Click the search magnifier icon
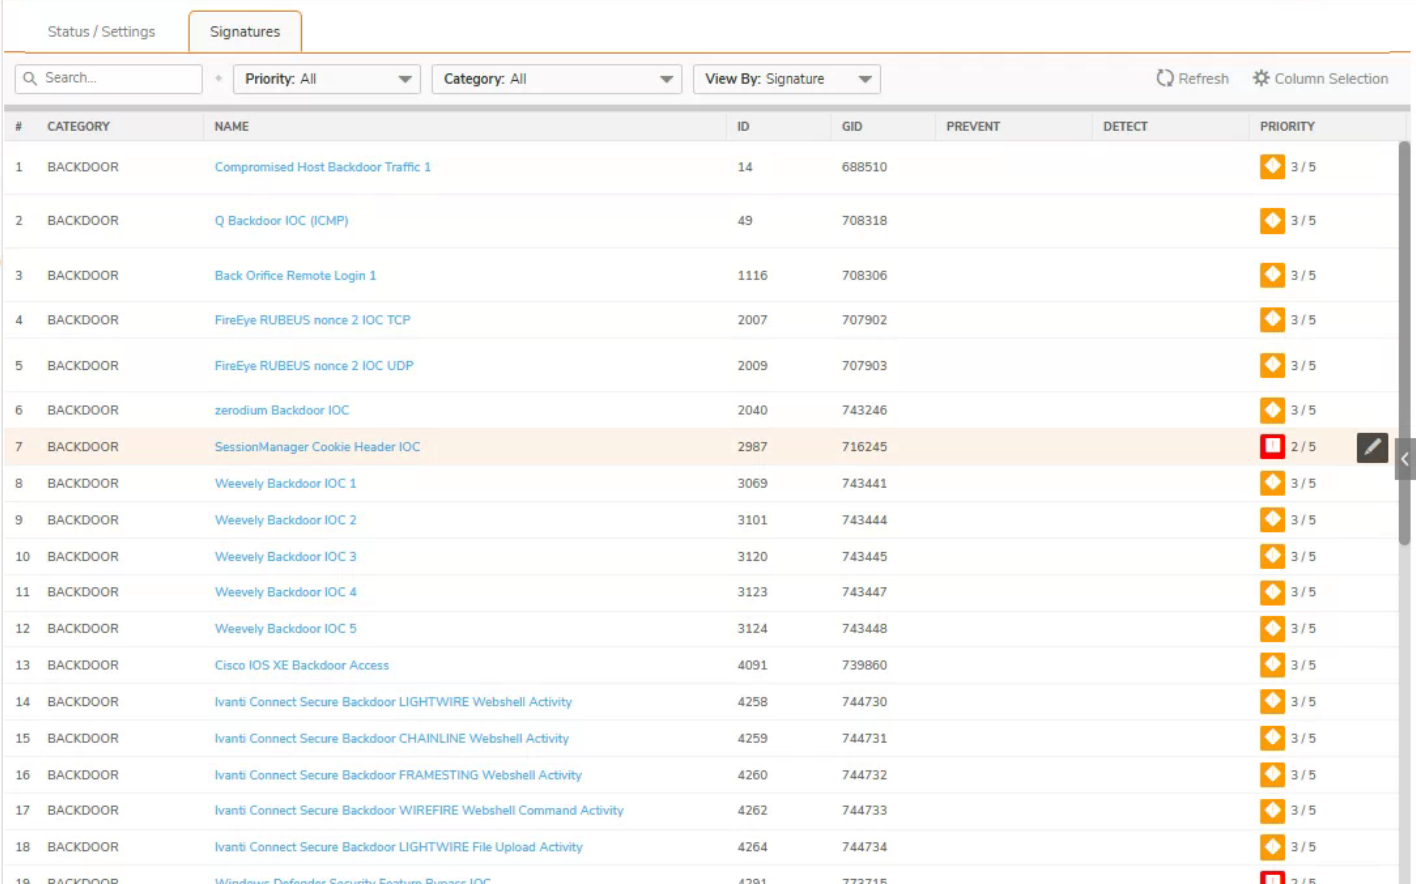Screen dimensions: 1416x884 [30, 78]
